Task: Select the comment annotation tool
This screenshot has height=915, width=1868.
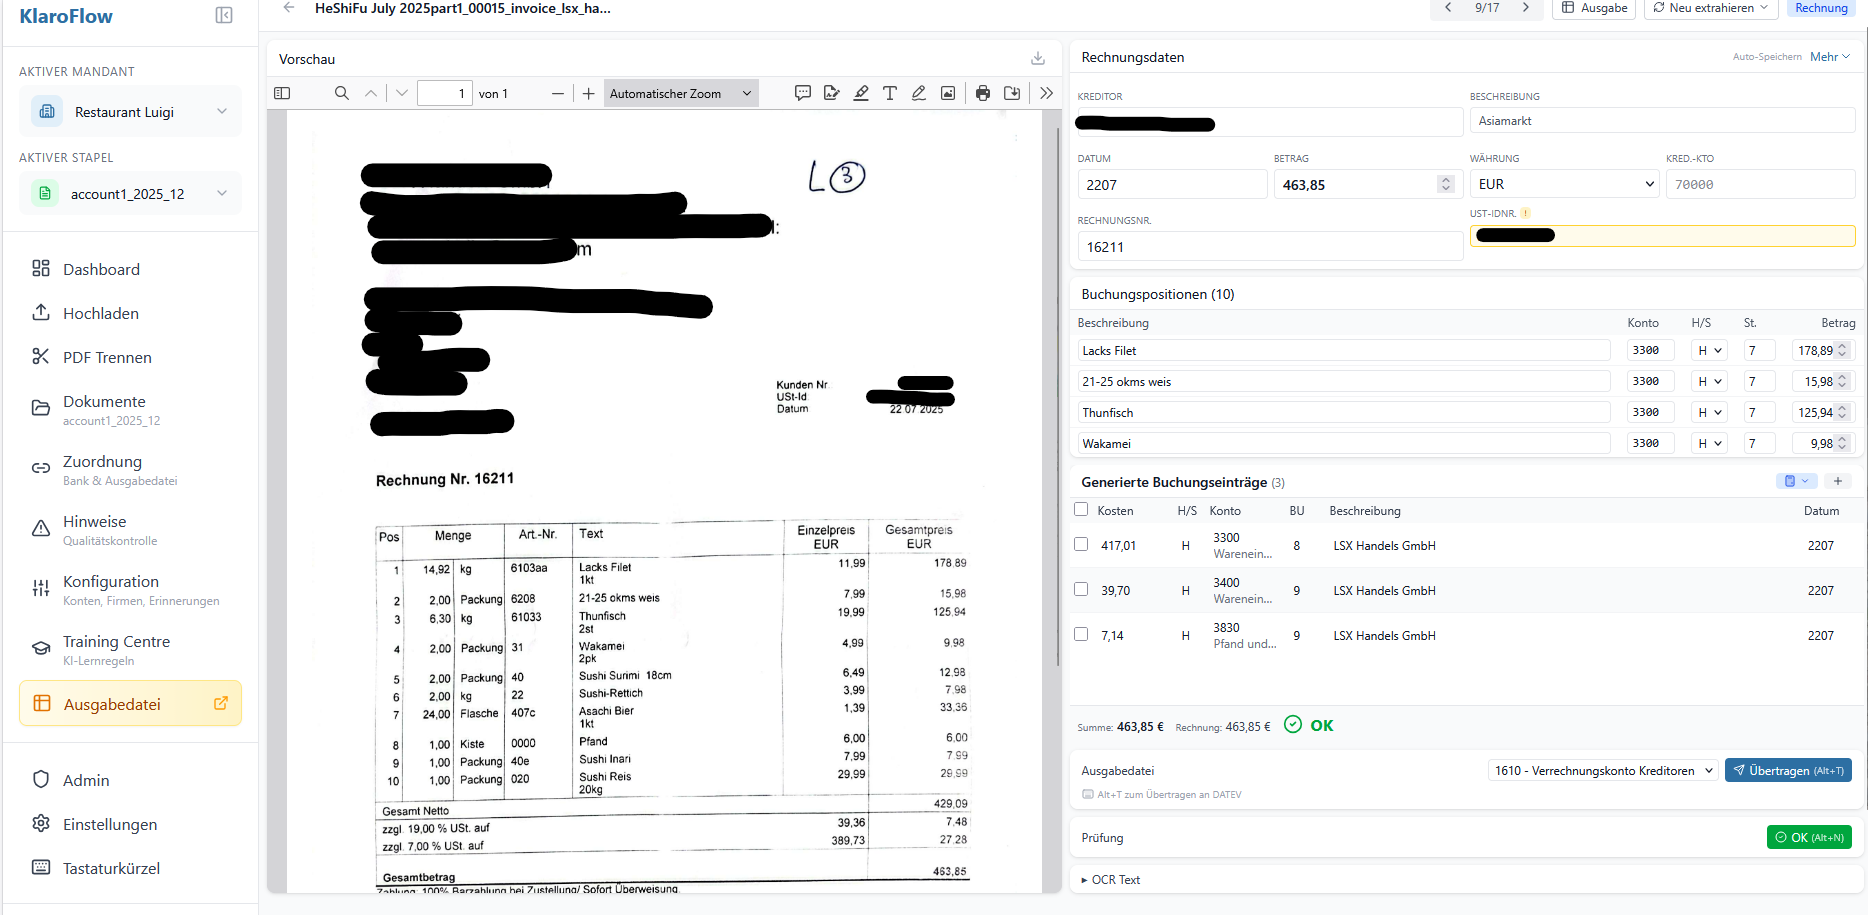Action: point(802,93)
